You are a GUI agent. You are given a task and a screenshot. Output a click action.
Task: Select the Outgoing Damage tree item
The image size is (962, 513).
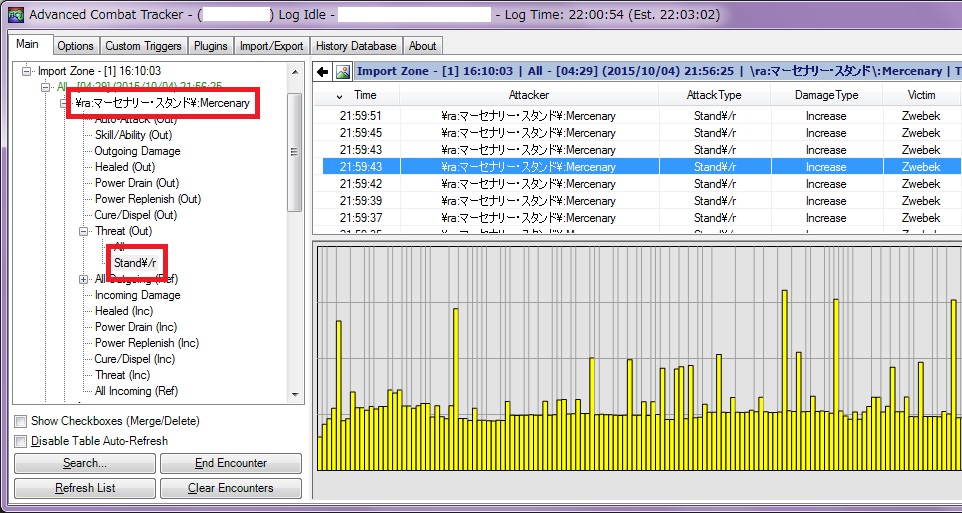click(137, 151)
